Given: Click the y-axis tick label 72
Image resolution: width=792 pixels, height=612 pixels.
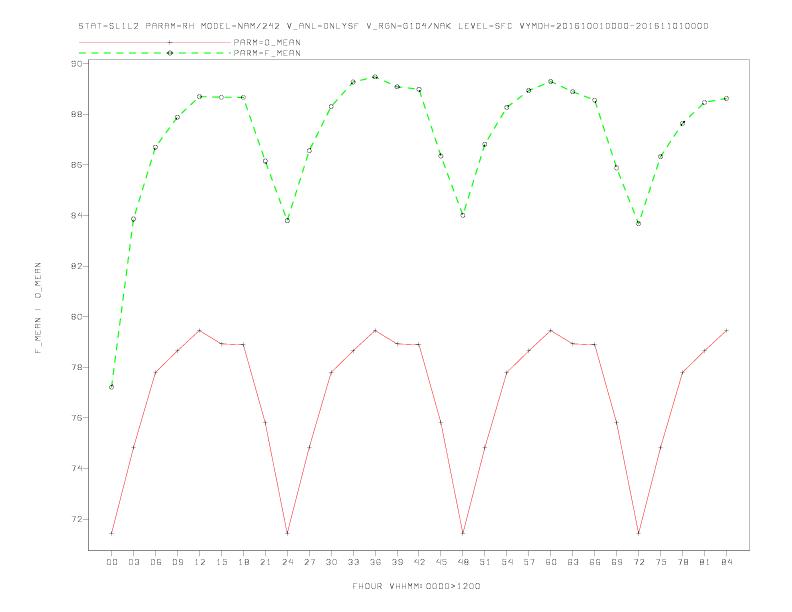Looking at the screenshot, I should (x=77, y=519).
